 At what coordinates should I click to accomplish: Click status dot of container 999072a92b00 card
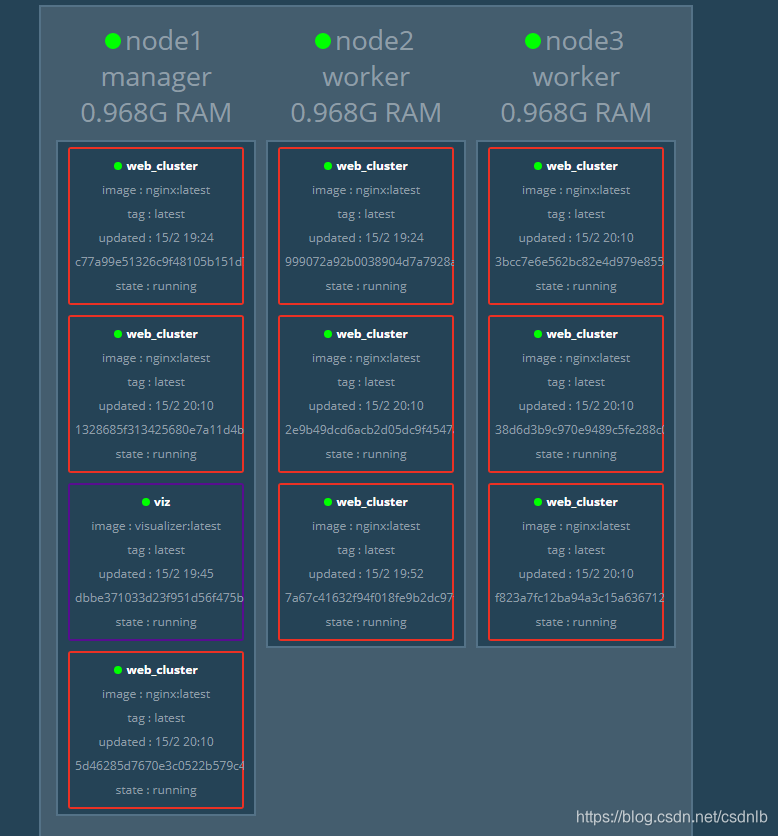(x=328, y=166)
